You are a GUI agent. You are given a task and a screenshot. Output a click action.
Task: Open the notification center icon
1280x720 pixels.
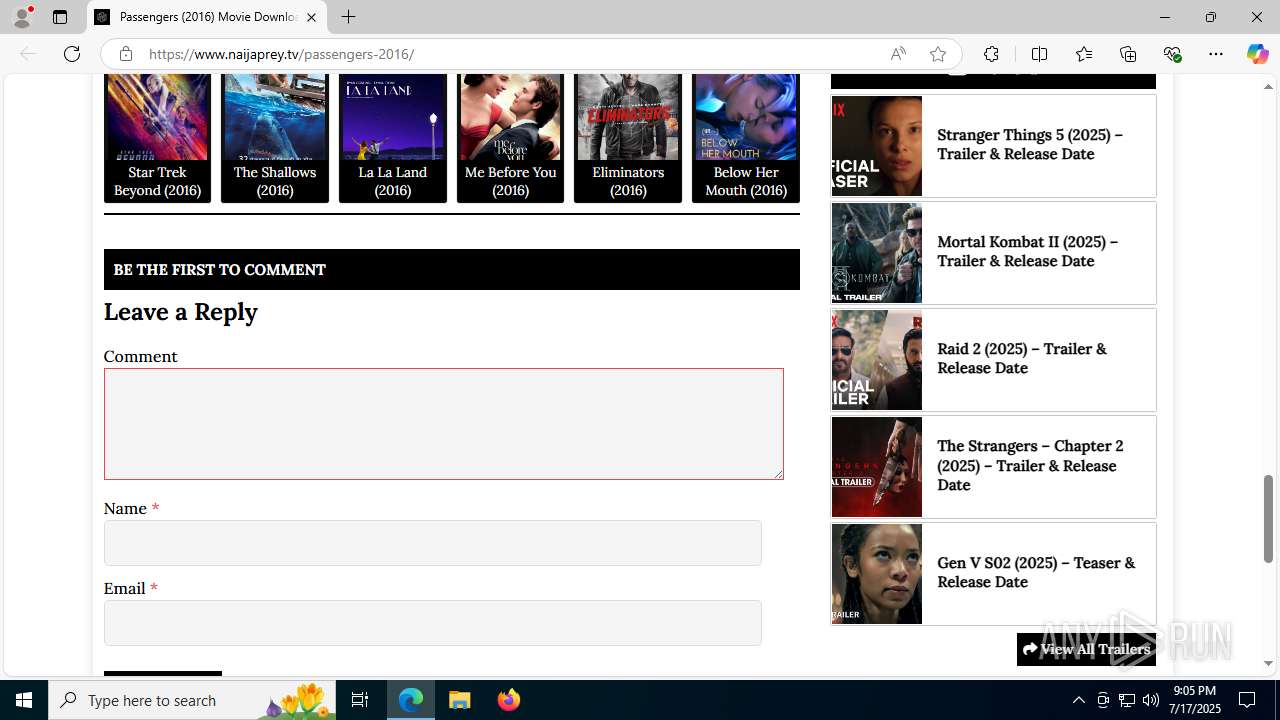click(1247, 700)
